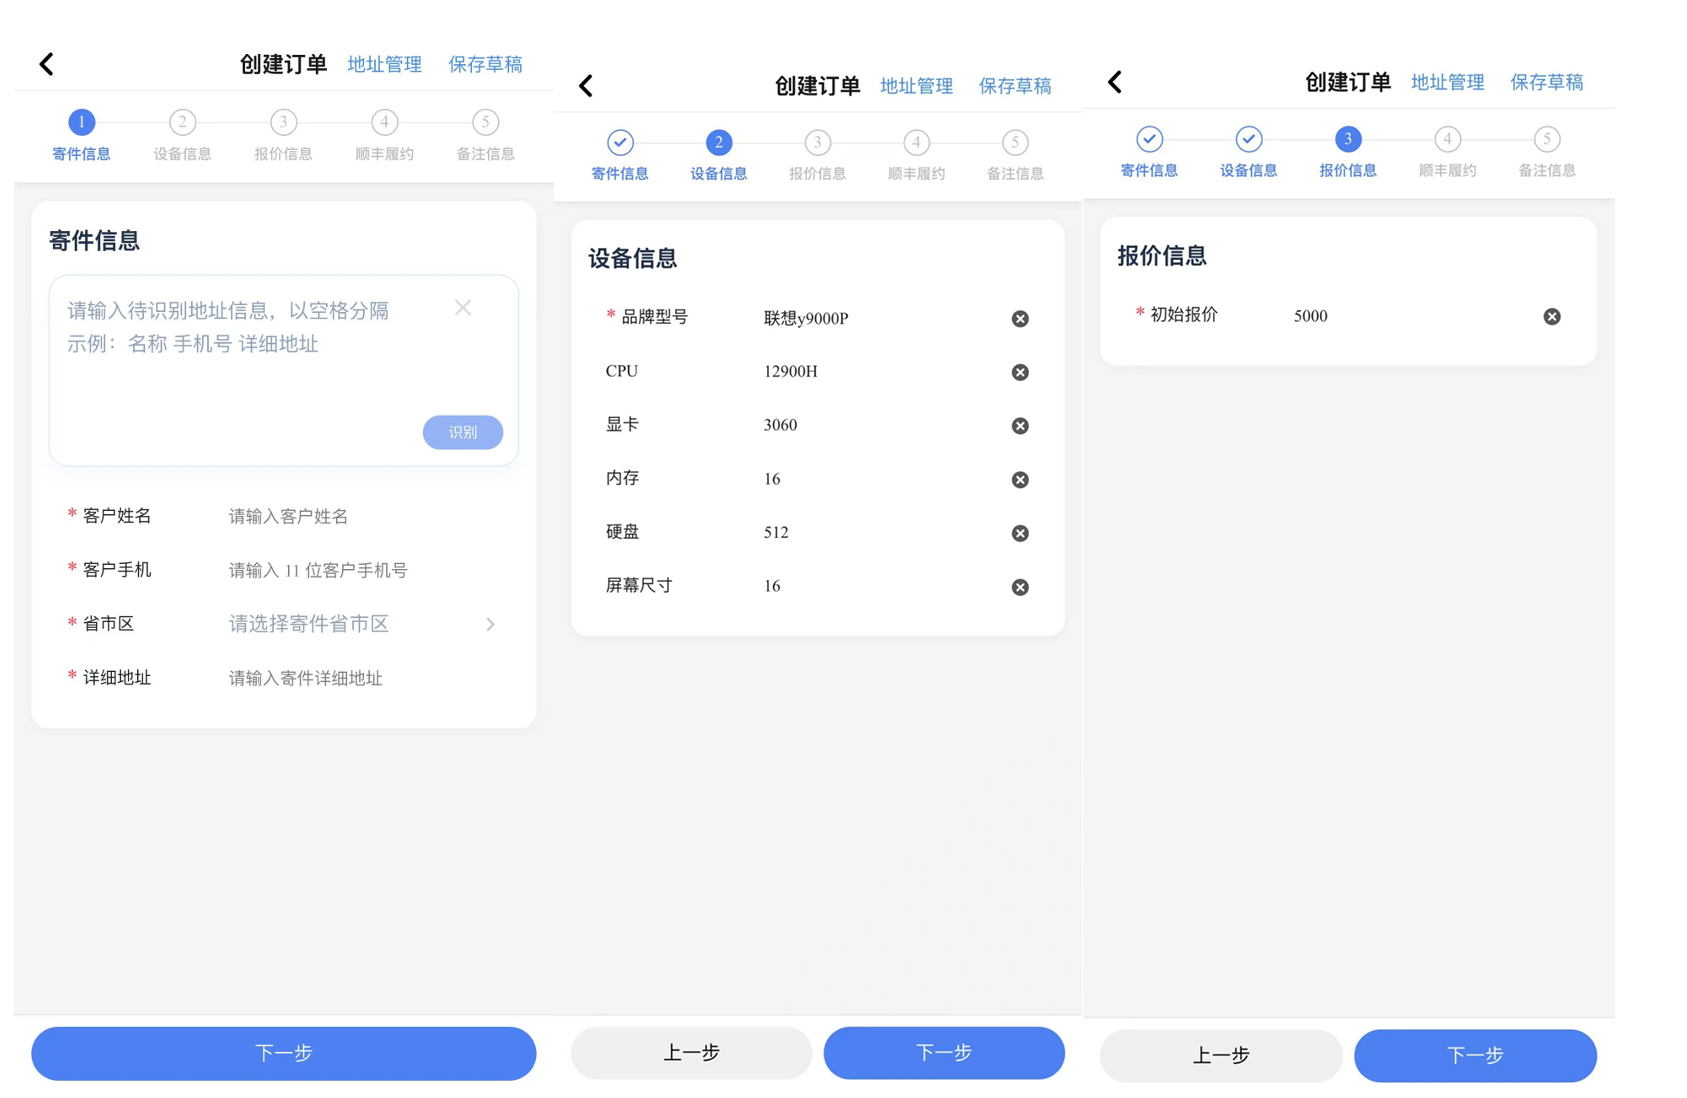The image size is (1687, 1098).
Task: Clear the address recognition text box
Action: (463, 308)
